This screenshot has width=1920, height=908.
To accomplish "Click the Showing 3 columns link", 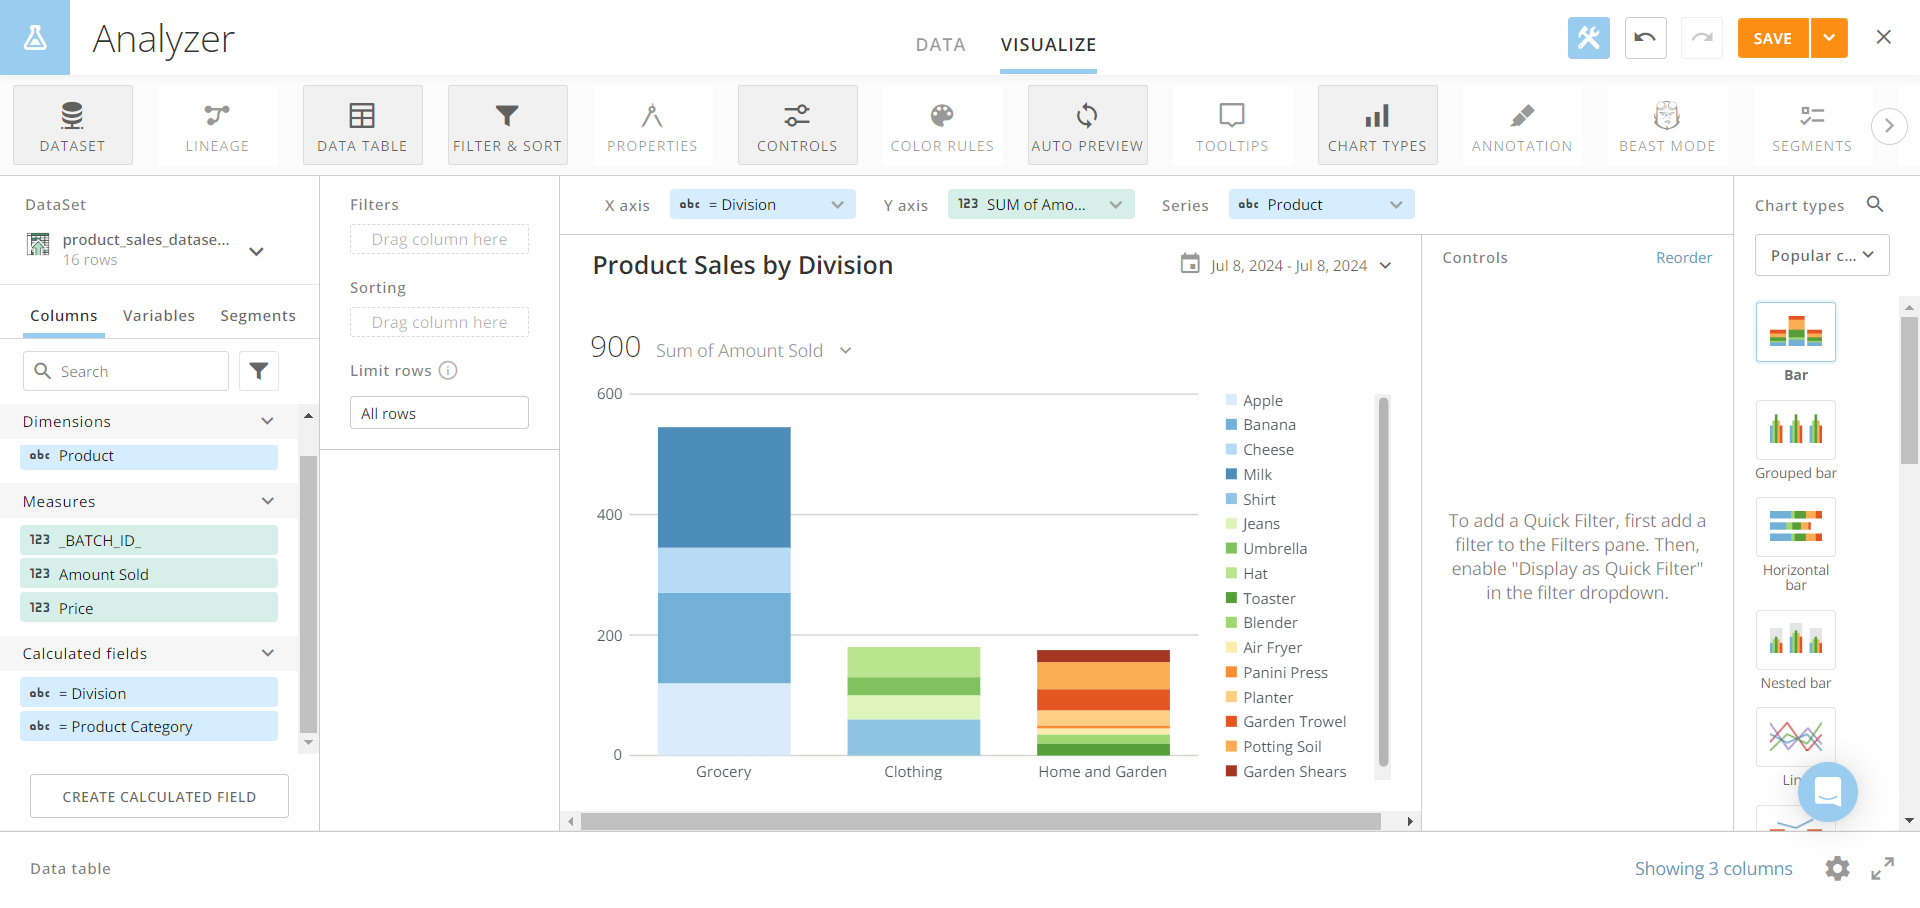I will [x=1713, y=868].
